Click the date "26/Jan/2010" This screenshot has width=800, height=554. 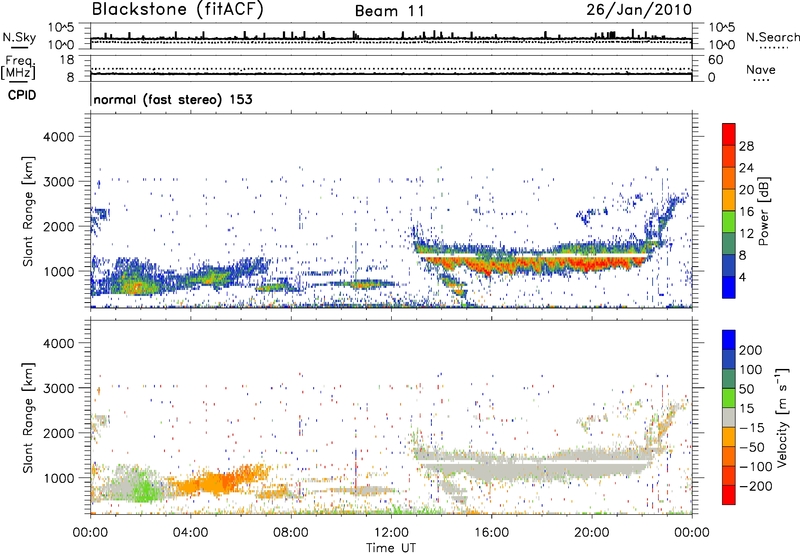[x=639, y=10]
